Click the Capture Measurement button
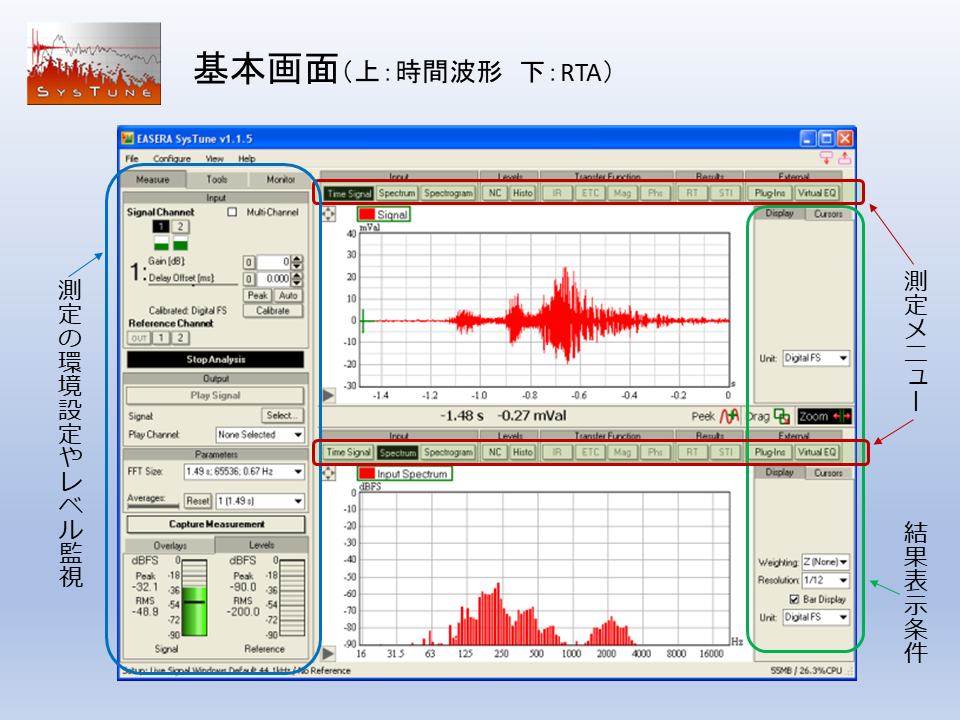This screenshot has height=720, width=960. point(216,525)
